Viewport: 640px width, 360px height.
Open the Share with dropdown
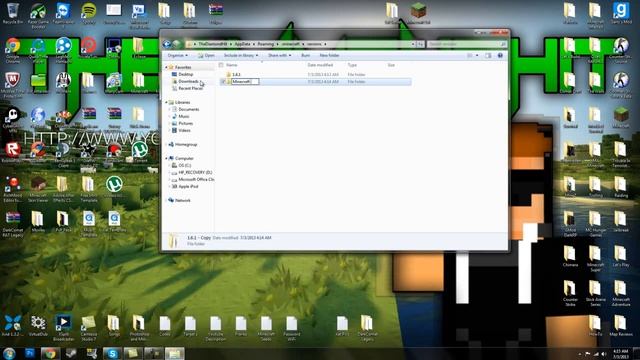point(280,55)
